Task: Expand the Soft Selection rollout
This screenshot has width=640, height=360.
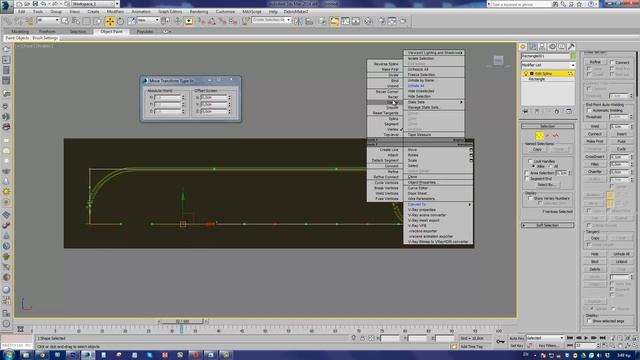Action: 547,225
